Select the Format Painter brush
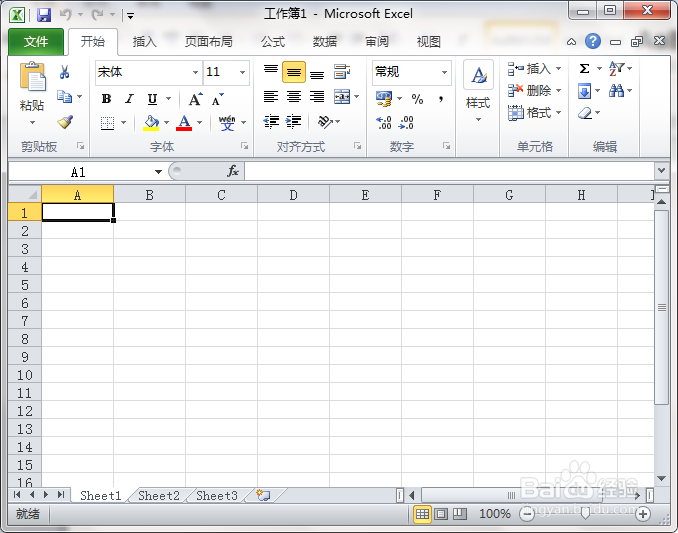This screenshot has height=533, width=678. click(65, 122)
